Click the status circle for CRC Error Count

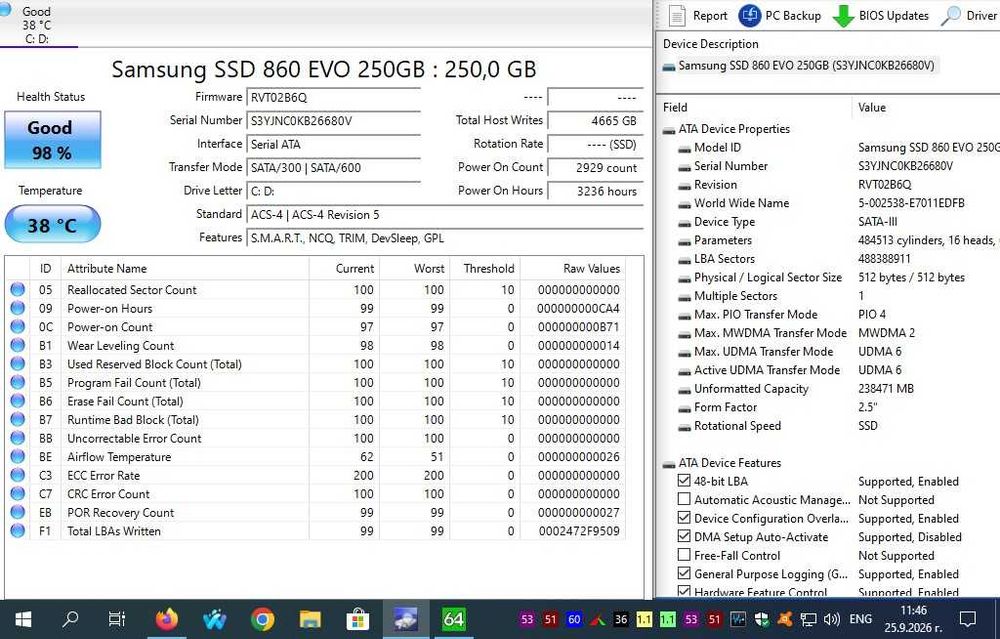[x=18, y=494]
